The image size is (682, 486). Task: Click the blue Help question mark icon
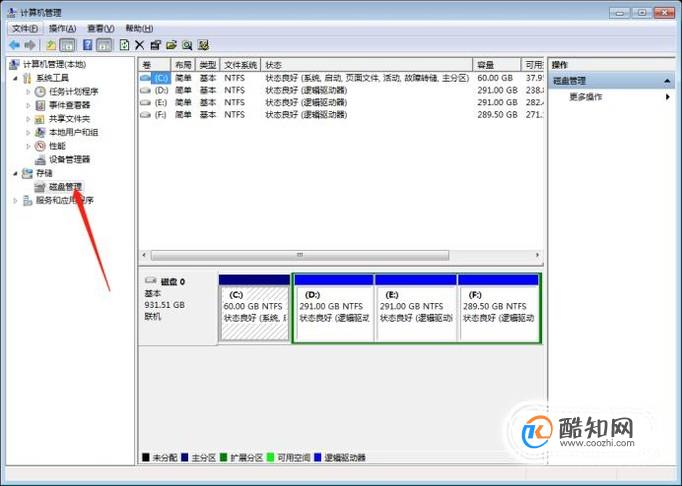tap(87, 45)
